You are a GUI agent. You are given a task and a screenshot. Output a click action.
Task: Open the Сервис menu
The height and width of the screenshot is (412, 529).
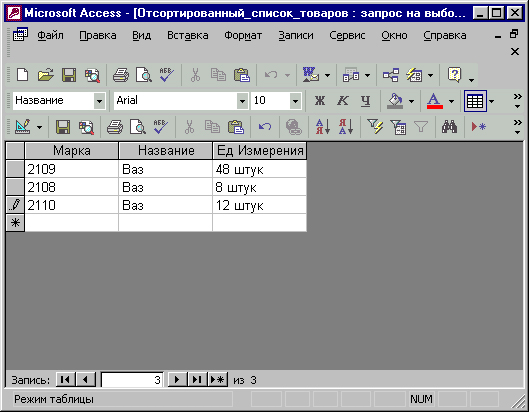347,35
